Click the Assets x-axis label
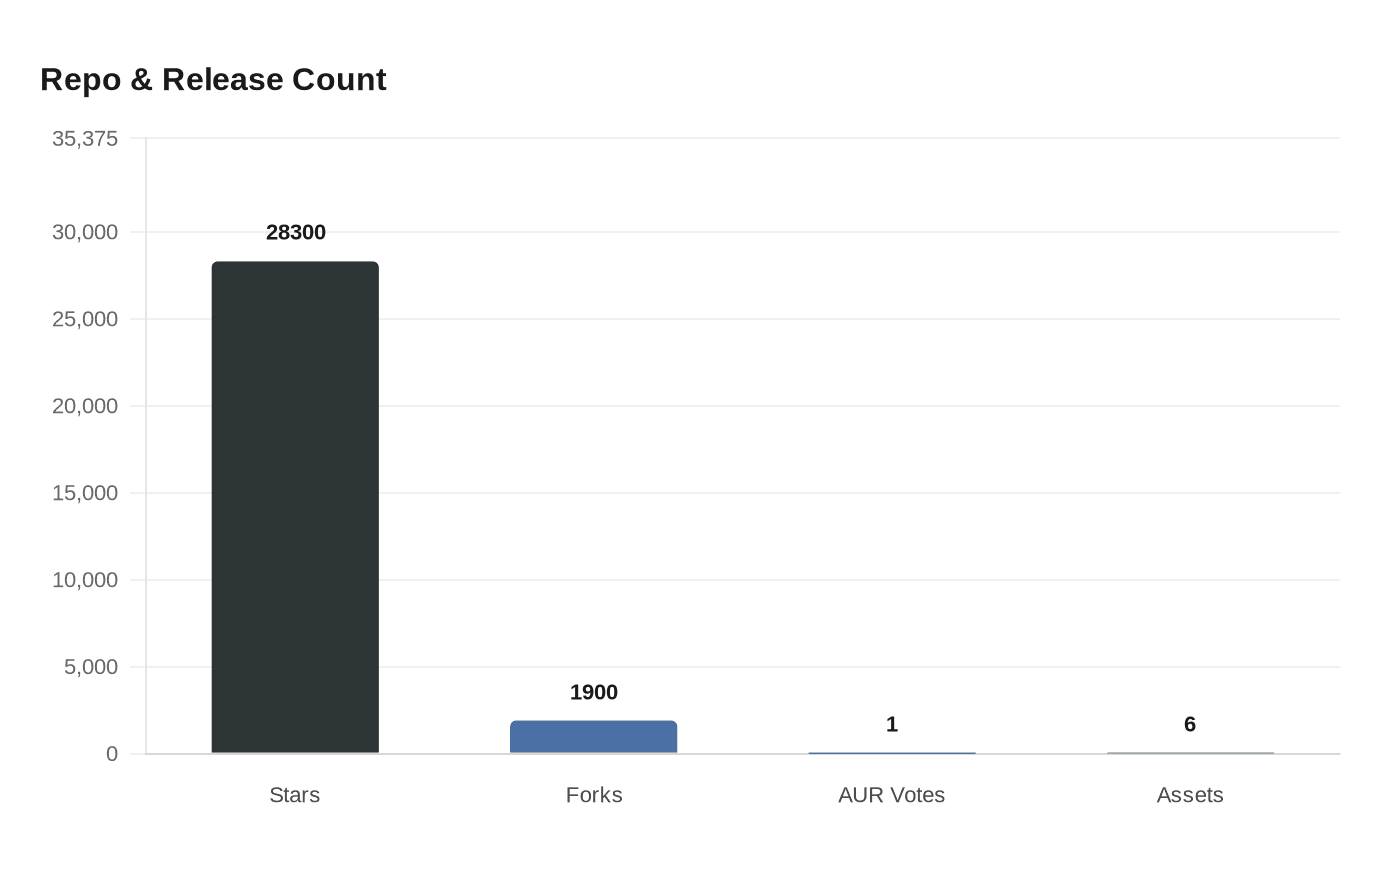 pos(1190,795)
